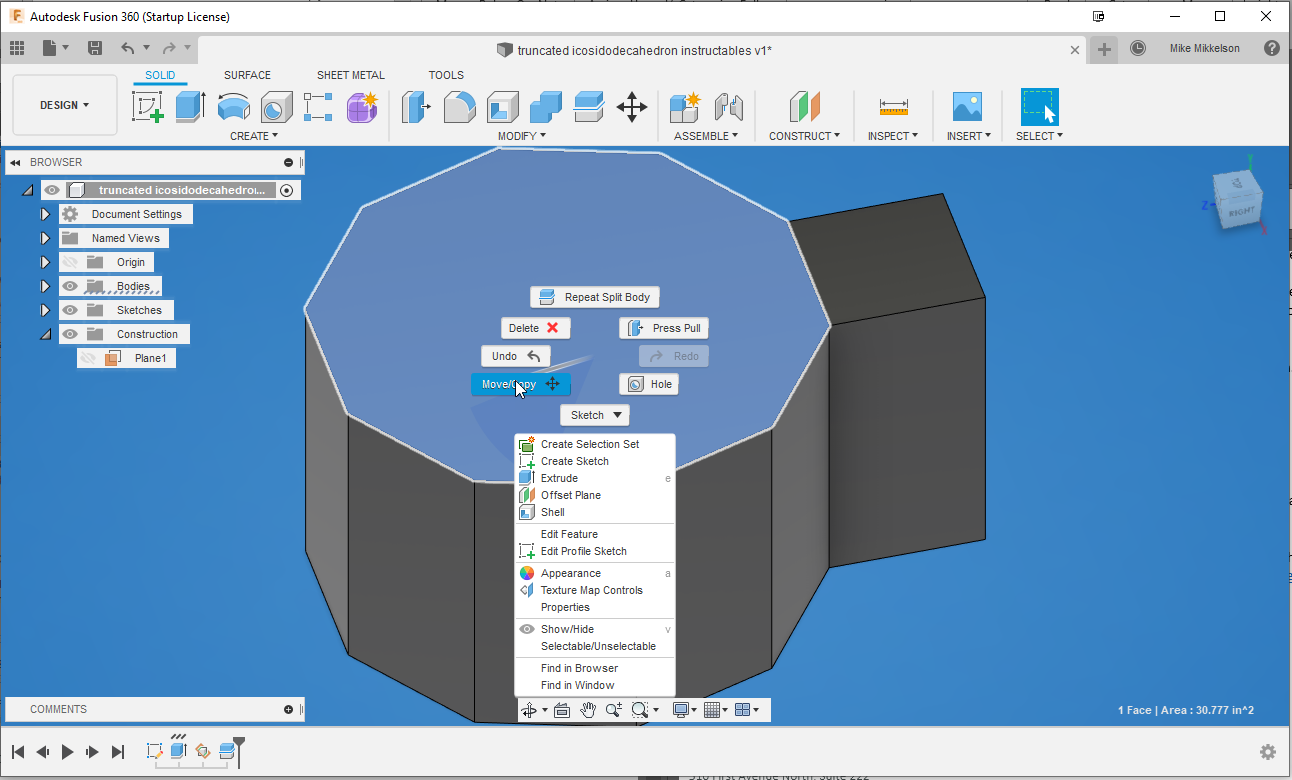Switch to the SHEET METAL tab
Image resolution: width=1292 pixels, height=780 pixels.
350,75
